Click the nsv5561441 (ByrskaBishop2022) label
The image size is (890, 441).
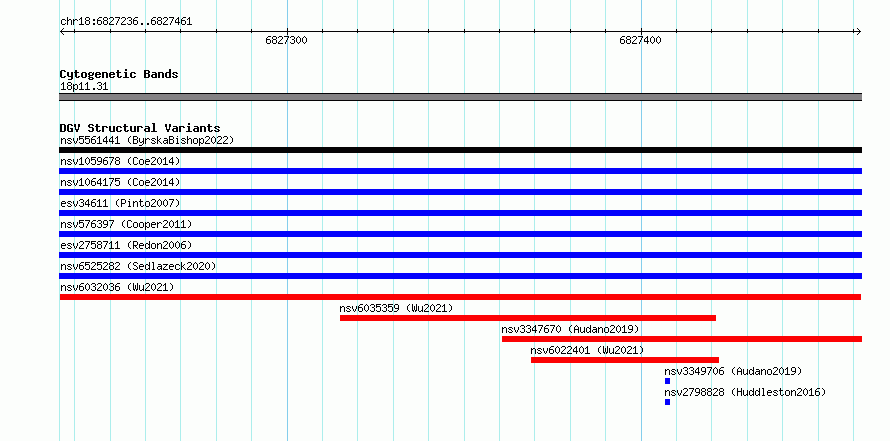tap(147, 140)
